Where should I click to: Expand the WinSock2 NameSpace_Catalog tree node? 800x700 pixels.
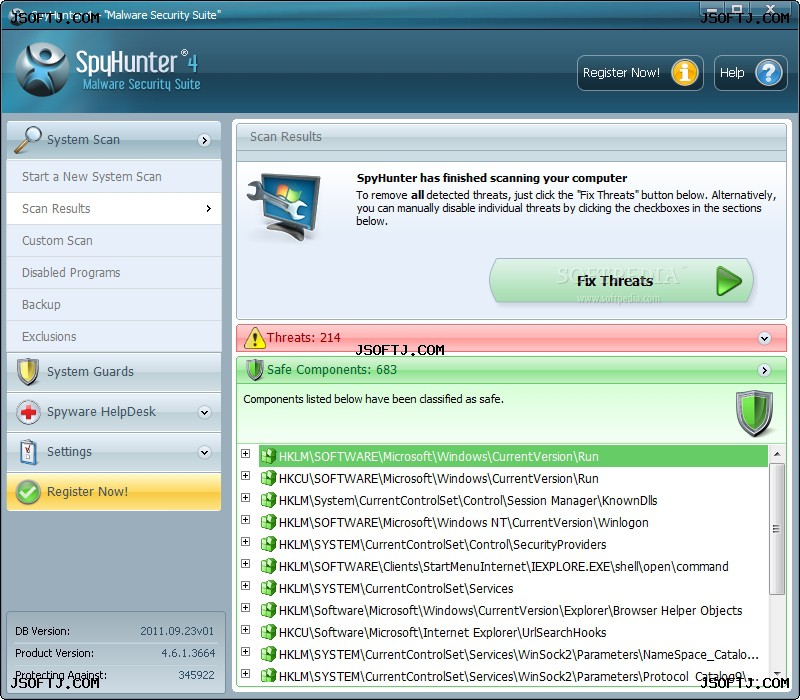pyautogui.click(x=246, y=651)
